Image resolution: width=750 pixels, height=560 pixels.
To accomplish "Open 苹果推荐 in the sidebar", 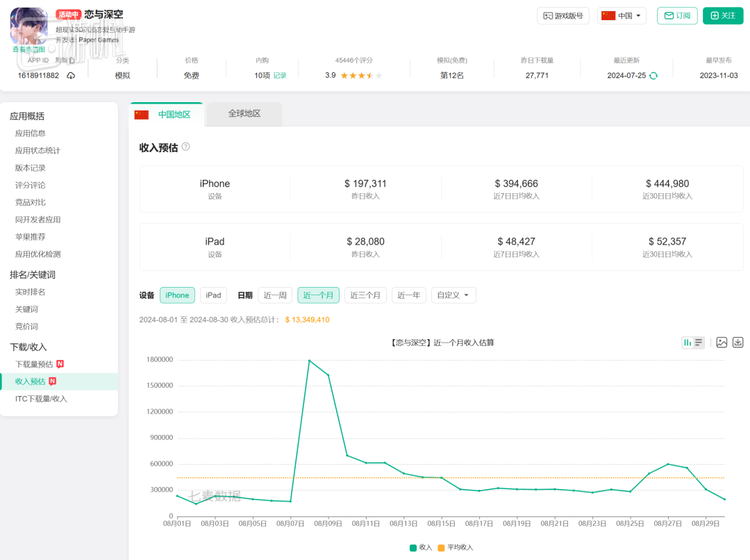I will coord(30,237).
